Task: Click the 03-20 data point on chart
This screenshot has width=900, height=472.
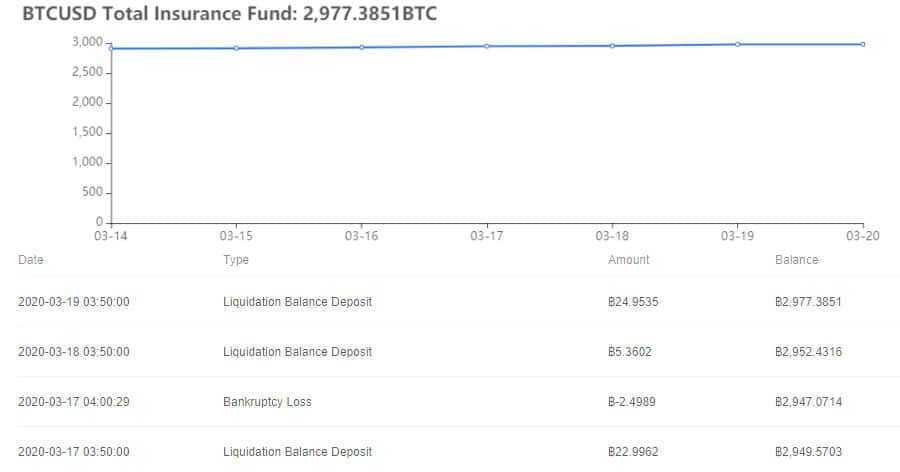Action: pos(863,44)
